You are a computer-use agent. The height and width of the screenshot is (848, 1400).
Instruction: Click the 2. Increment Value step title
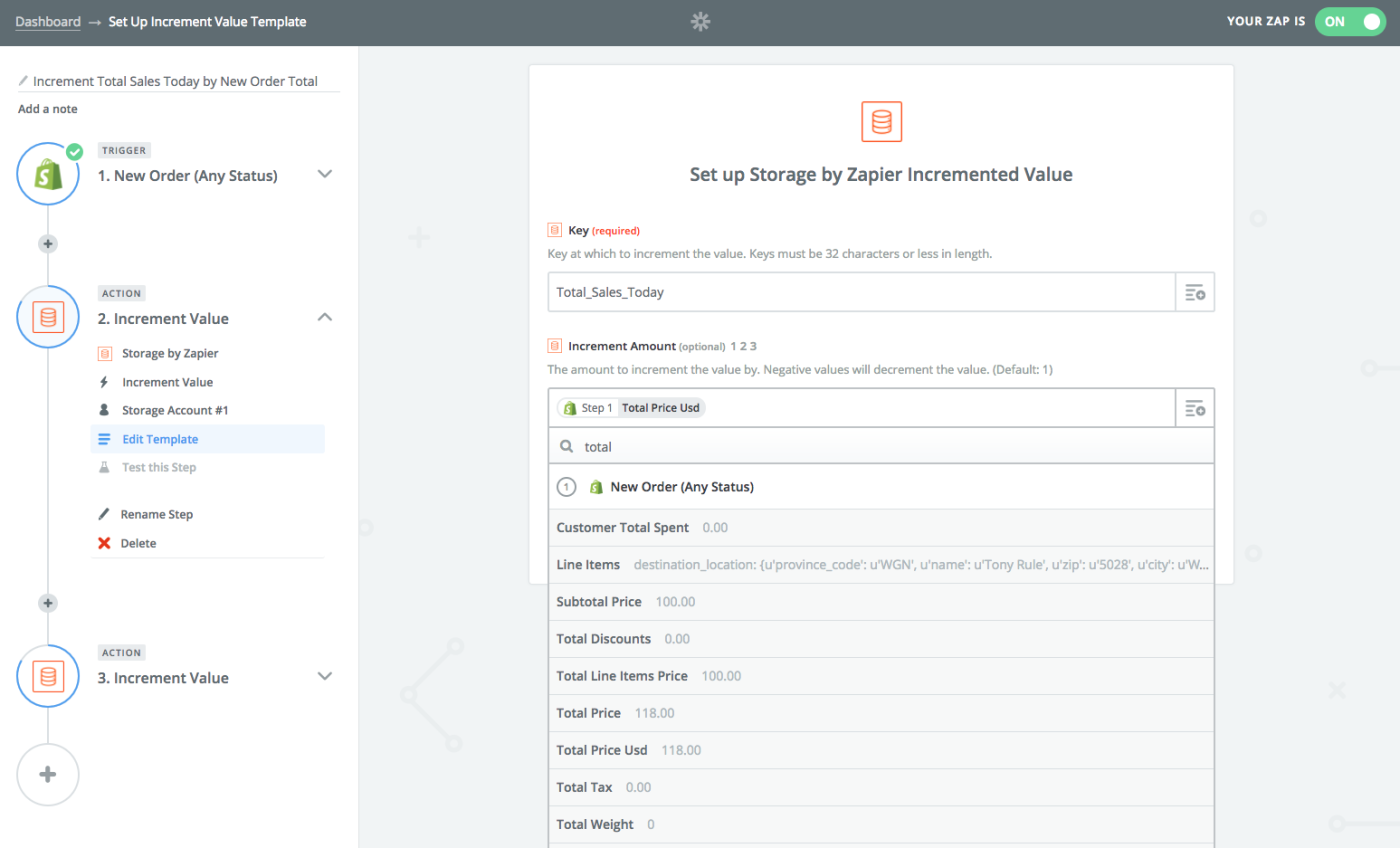click(164, 319)
